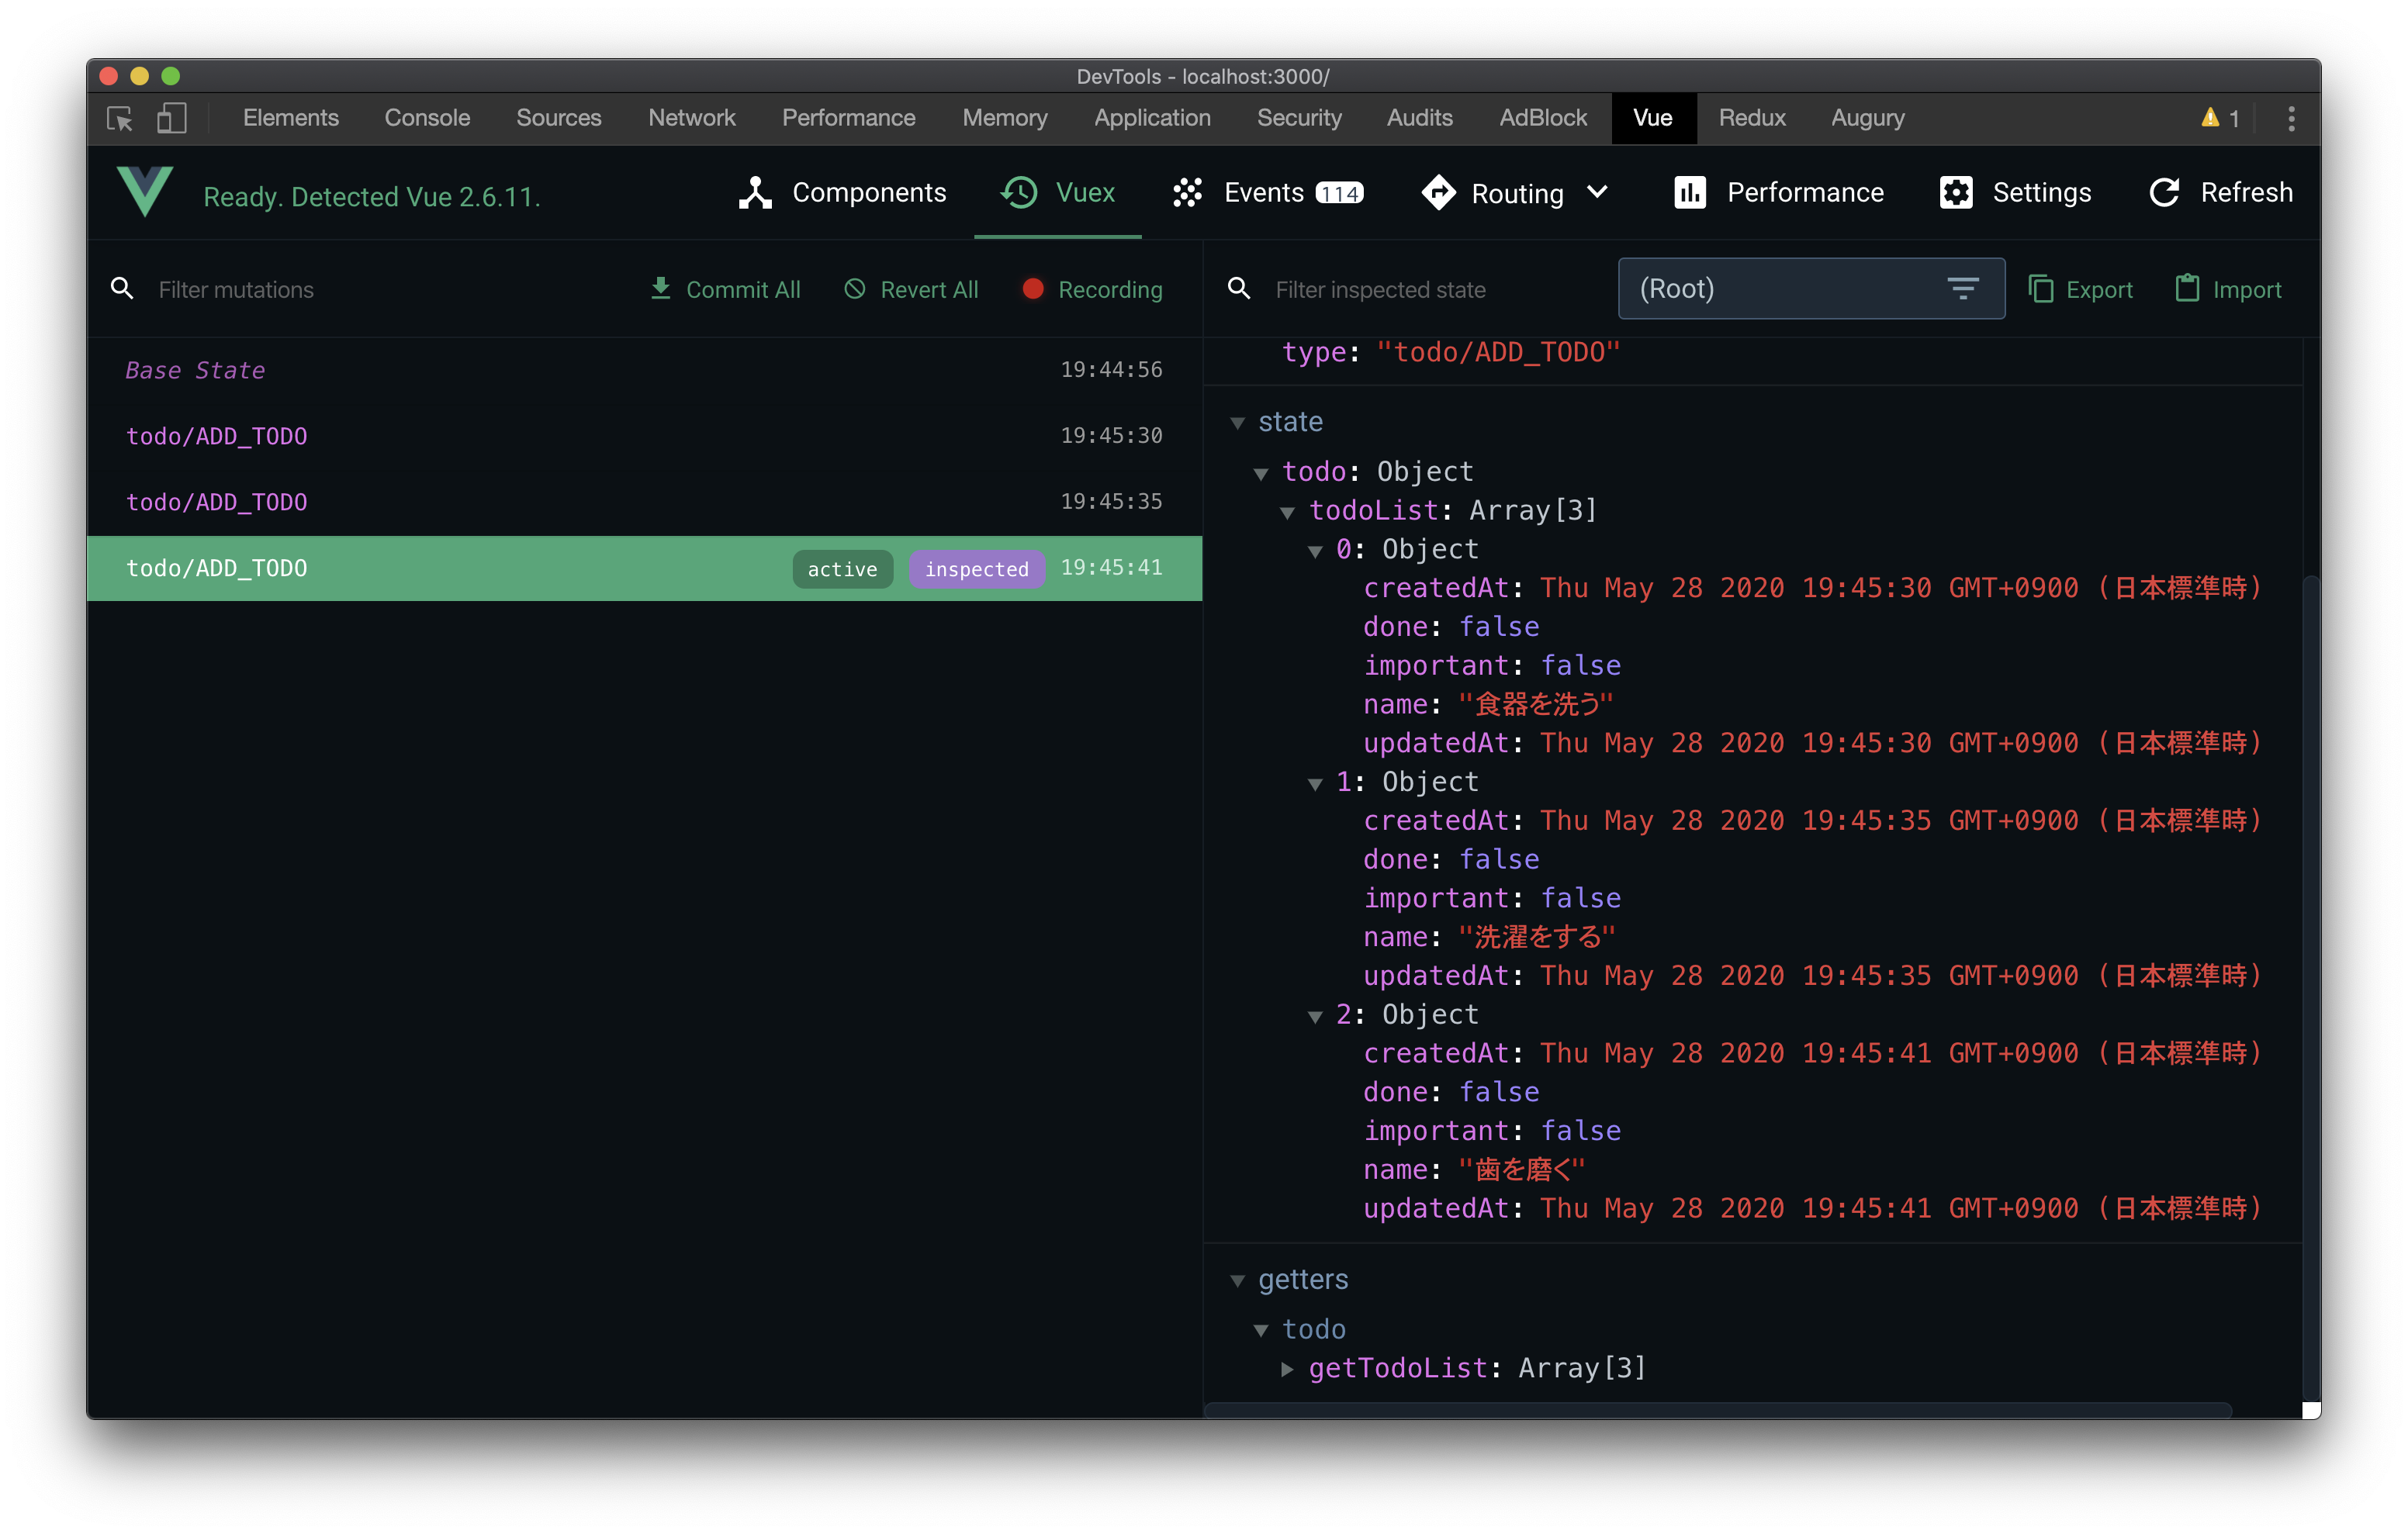The height and width of the screenshot is (1534, 2408).
Task: Click the Vue logo icon
Action: click(145, 191)
